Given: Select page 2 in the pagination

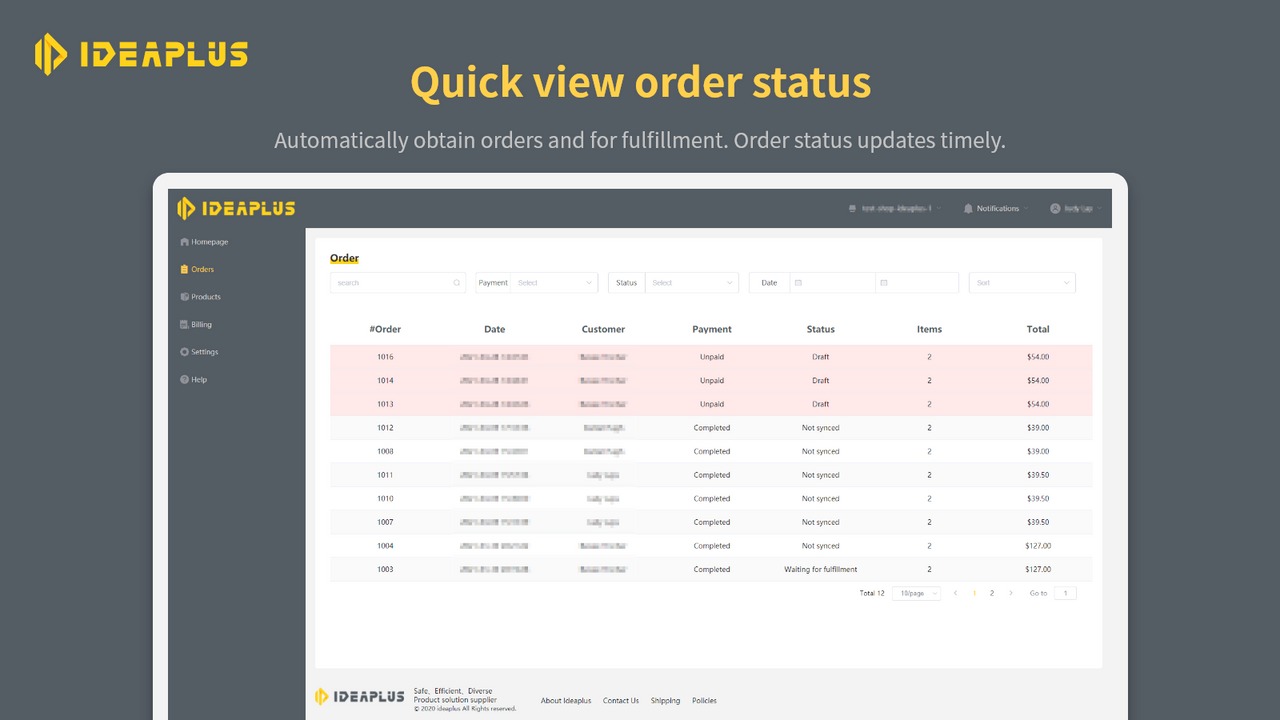Looking at the screenshot, I should pos(991,592).
